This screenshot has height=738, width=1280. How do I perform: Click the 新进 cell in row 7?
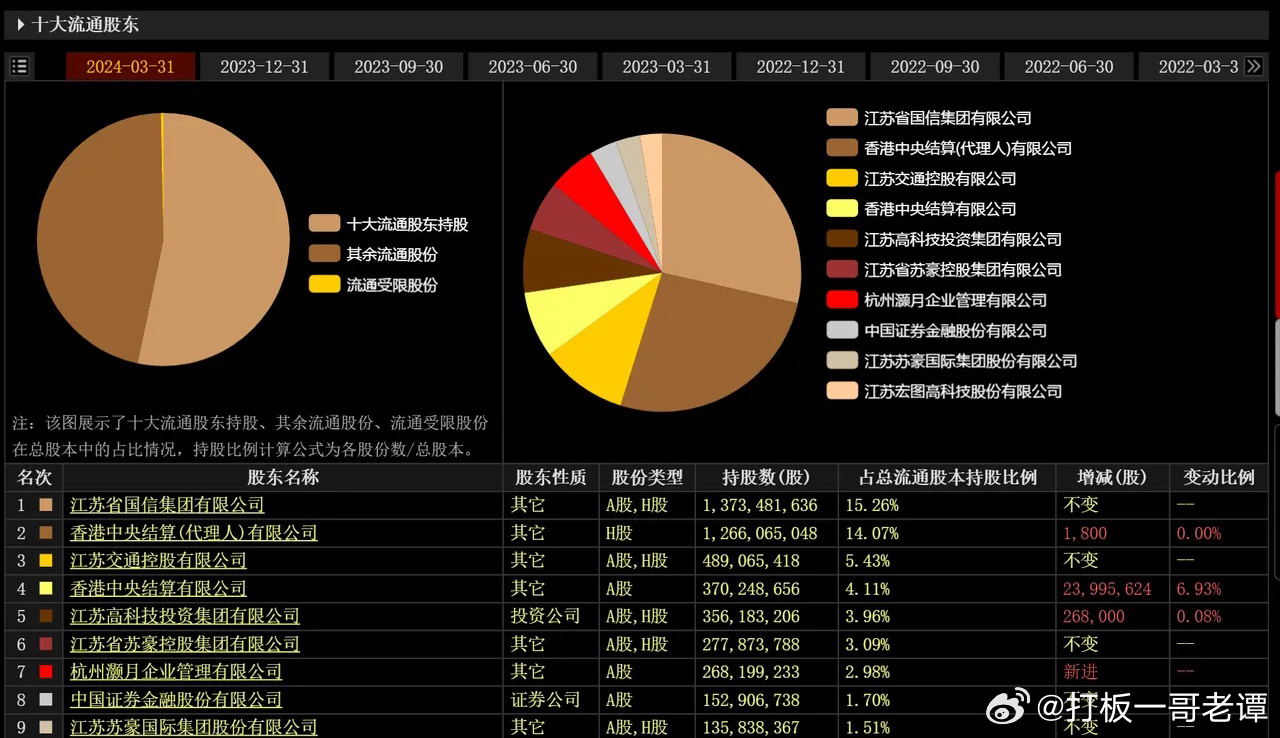tap(1080, 672)
